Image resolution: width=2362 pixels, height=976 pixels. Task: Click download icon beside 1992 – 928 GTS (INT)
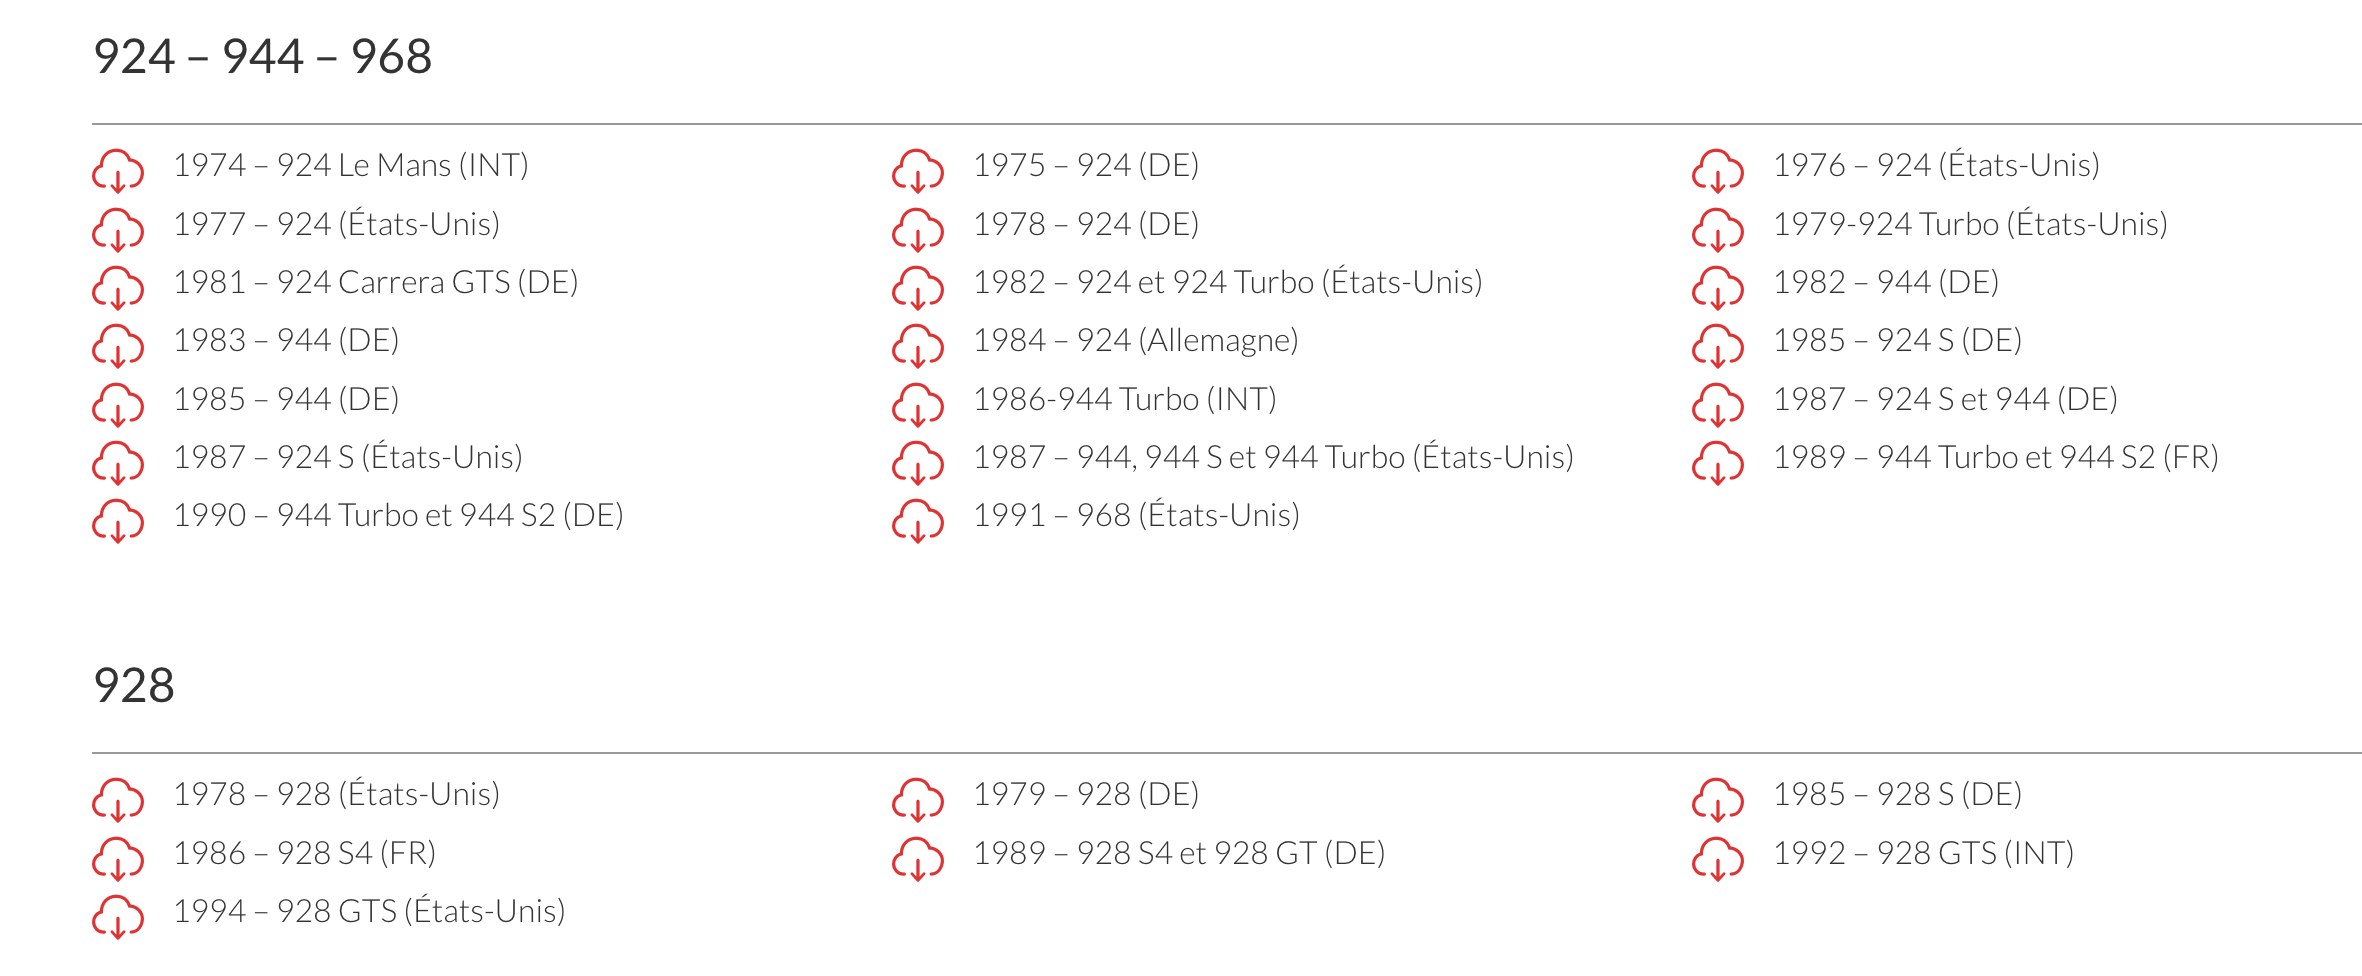pyautogui.click(x=1718, y=859)
